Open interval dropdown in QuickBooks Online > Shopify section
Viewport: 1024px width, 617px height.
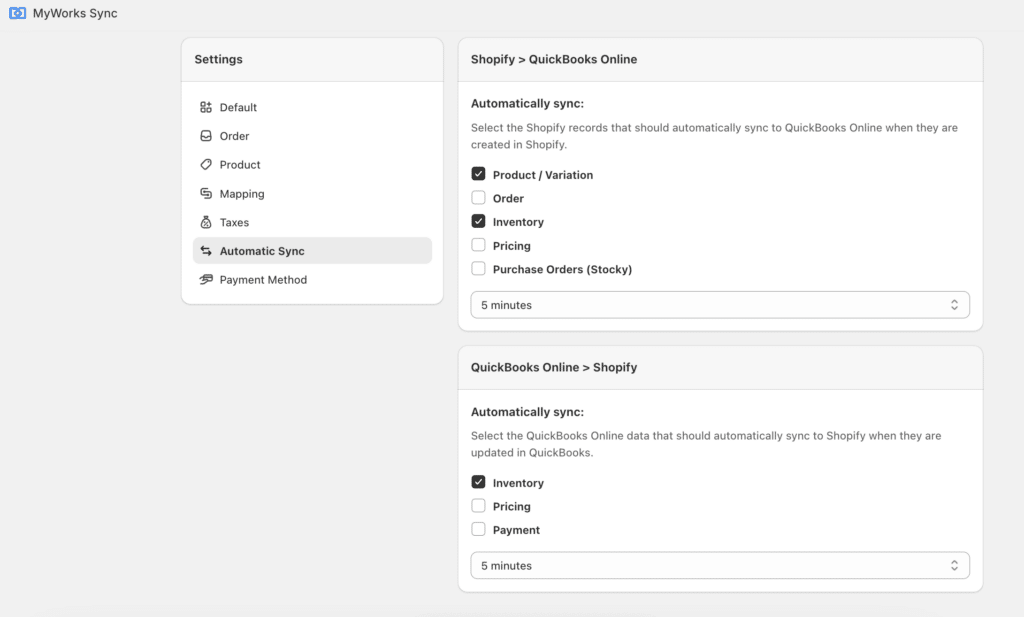[x=720, y=565]
